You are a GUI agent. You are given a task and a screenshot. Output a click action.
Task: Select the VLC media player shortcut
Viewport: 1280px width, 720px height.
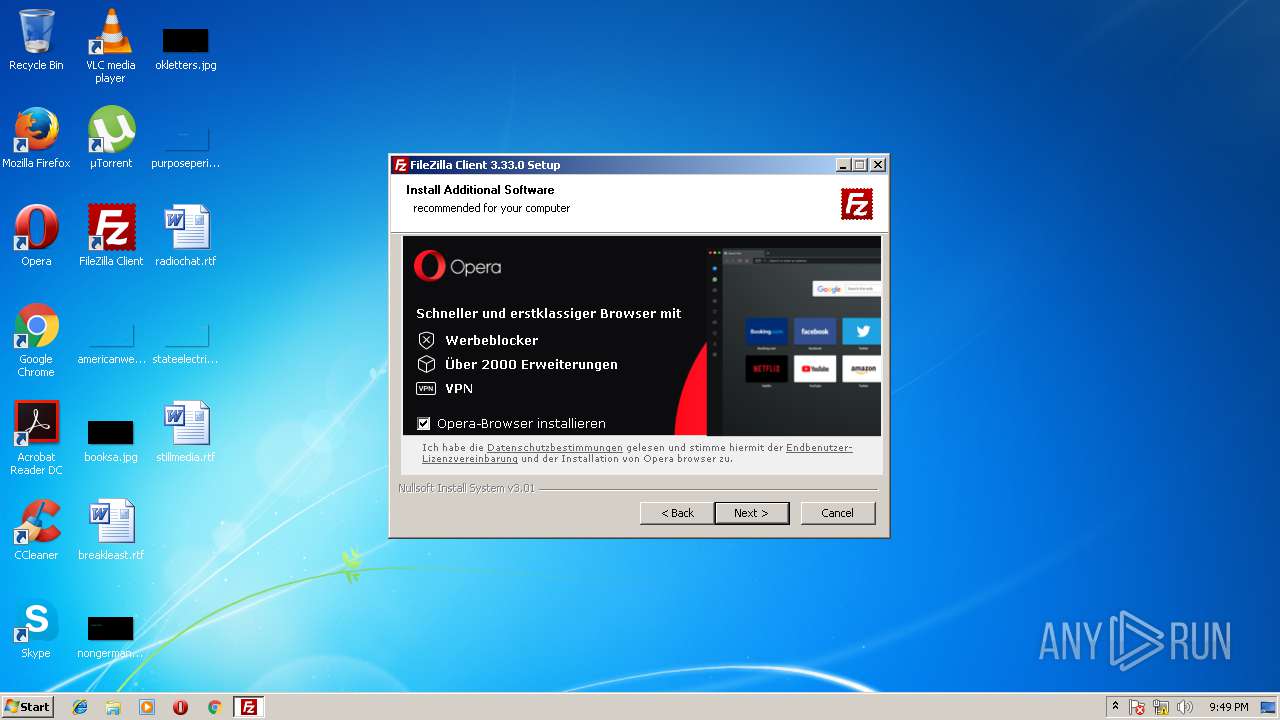point(110,45)
